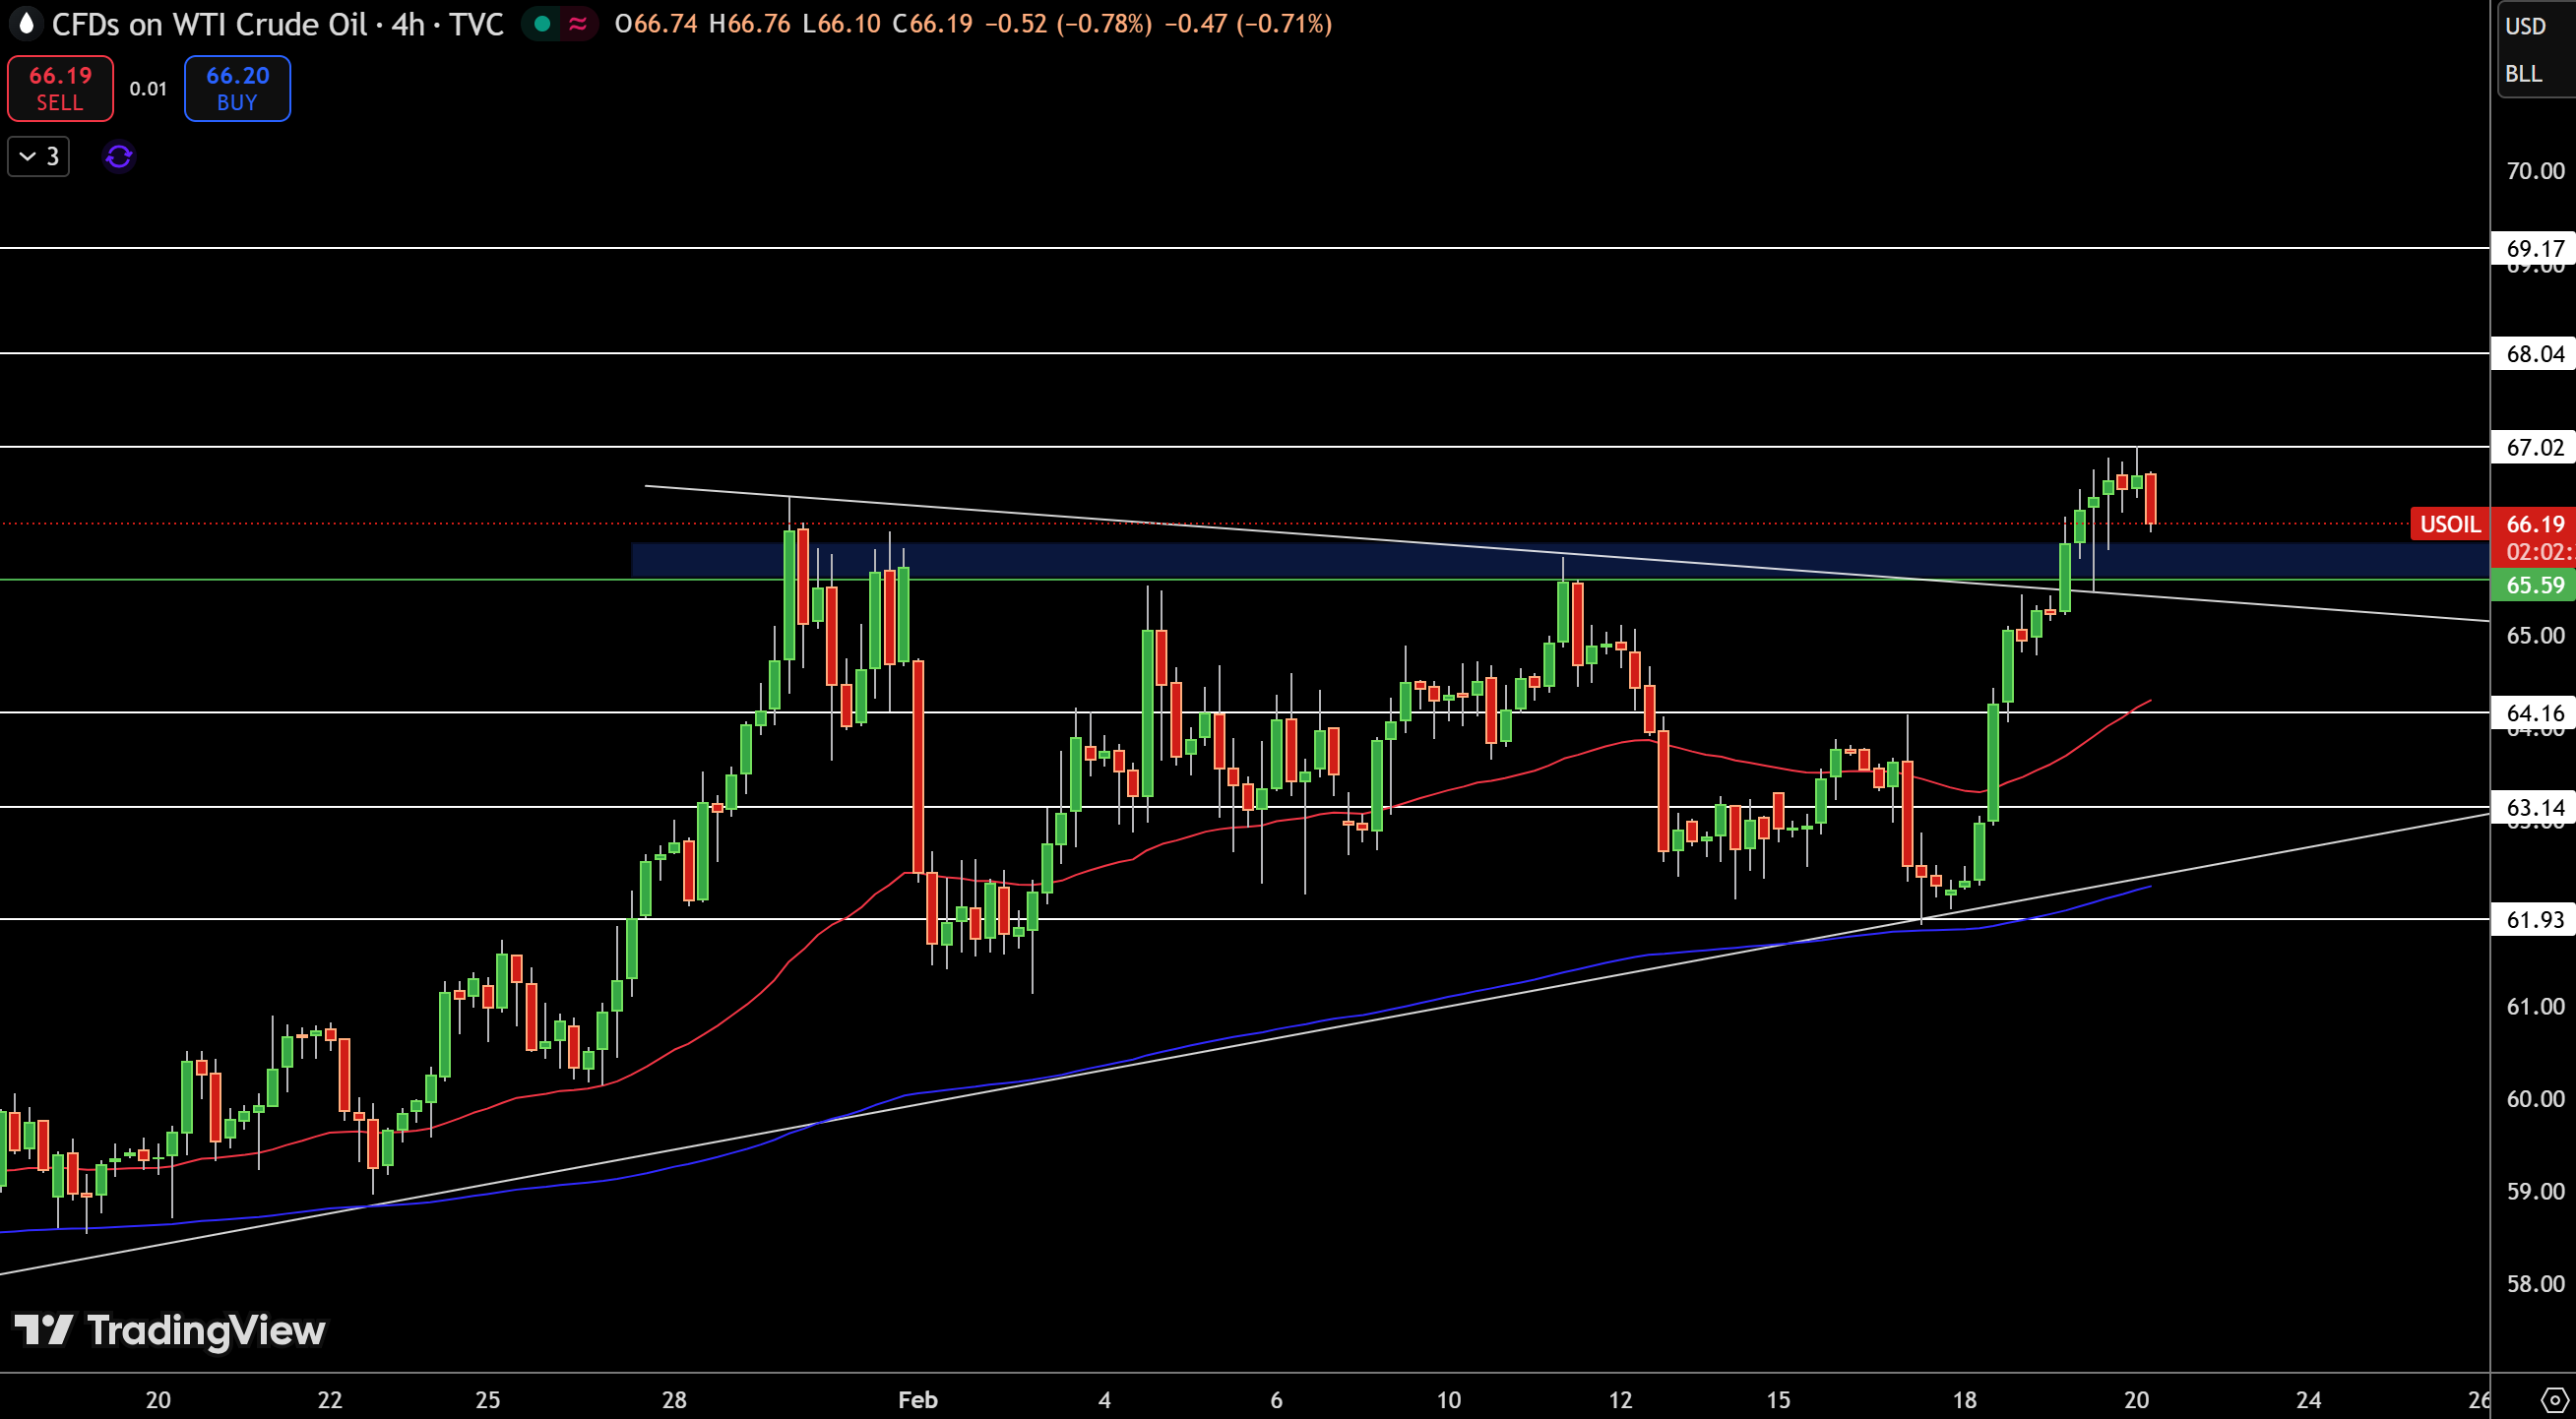Viewport: 2576px width, 1419px height.
Task: Click the 70.00 price axis tick
Action: tap(2535, 171)
